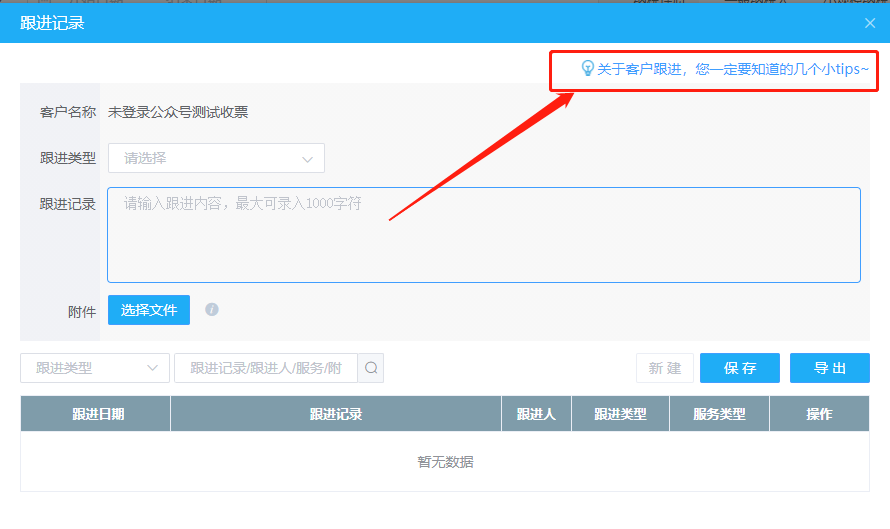Click the 新建 button
890x529 pixels.
665,368
